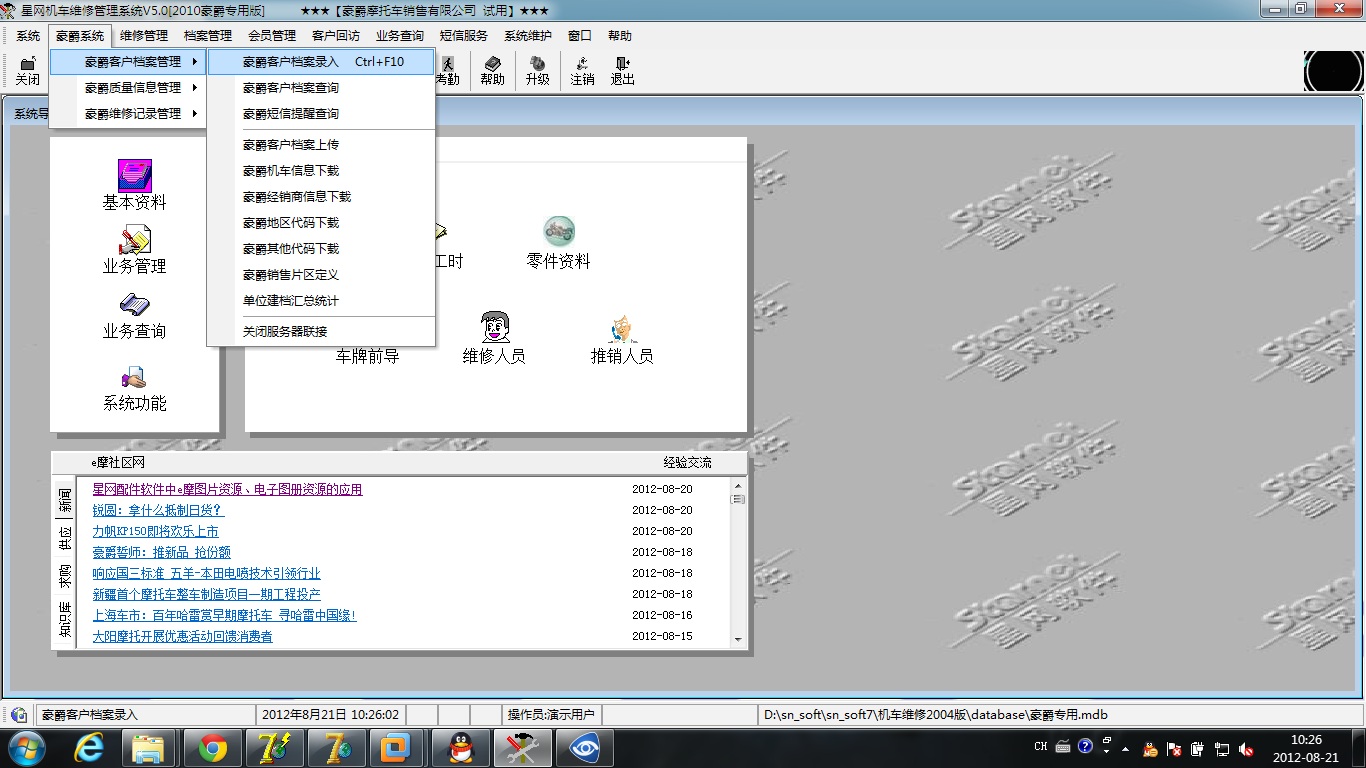1366x768 pixels.
Task: Open link 豪爵誓师：推新品 抢份额
Action: [162, 552]
